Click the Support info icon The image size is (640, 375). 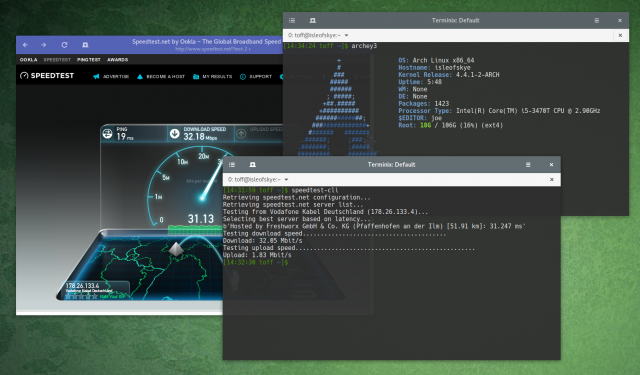243,76
